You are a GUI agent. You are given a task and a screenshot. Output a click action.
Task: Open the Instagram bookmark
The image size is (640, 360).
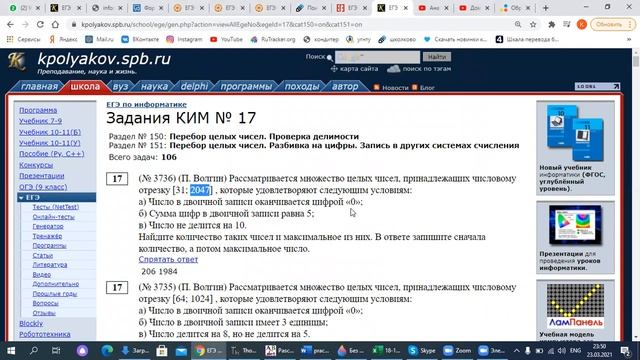(x=184, y=39)
